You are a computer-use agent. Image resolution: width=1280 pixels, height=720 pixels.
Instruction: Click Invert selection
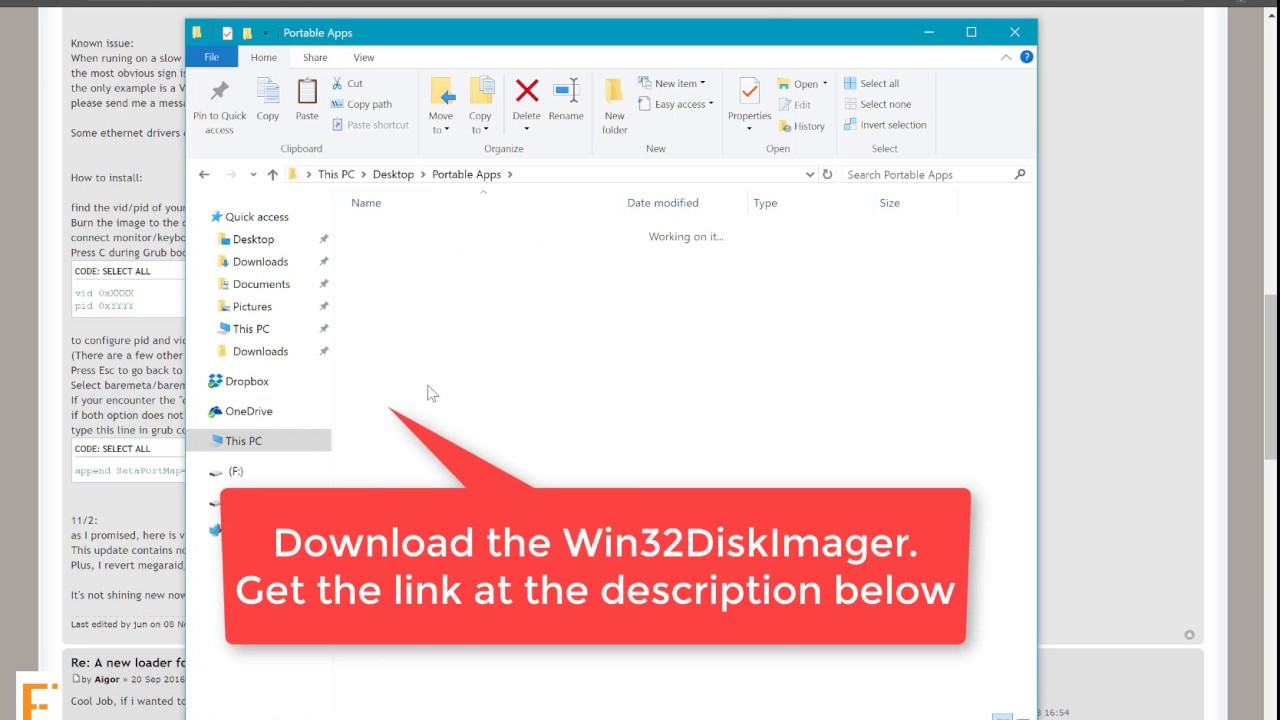coord(885,125)
